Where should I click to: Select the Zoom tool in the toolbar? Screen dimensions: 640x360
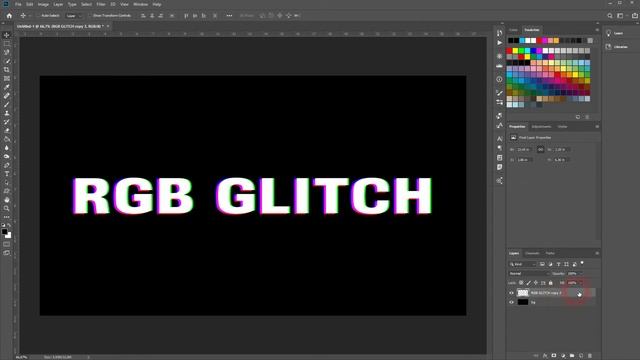7,209
